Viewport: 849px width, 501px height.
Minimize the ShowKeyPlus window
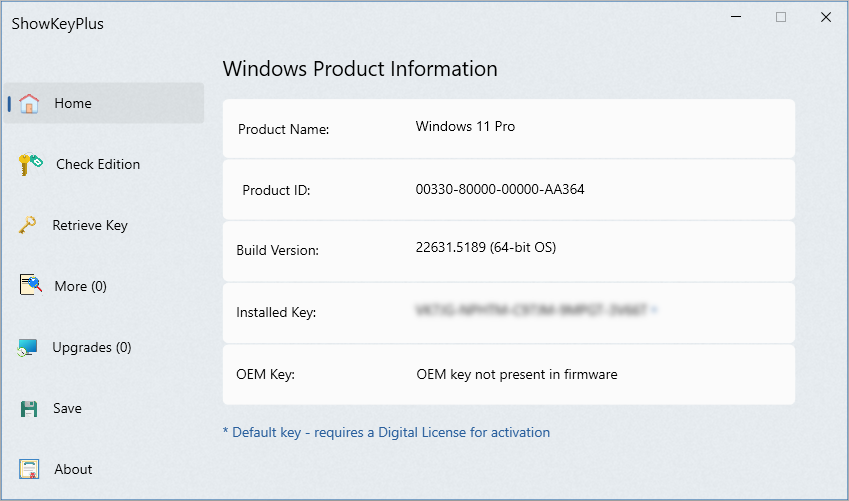[x=736, y=17]
